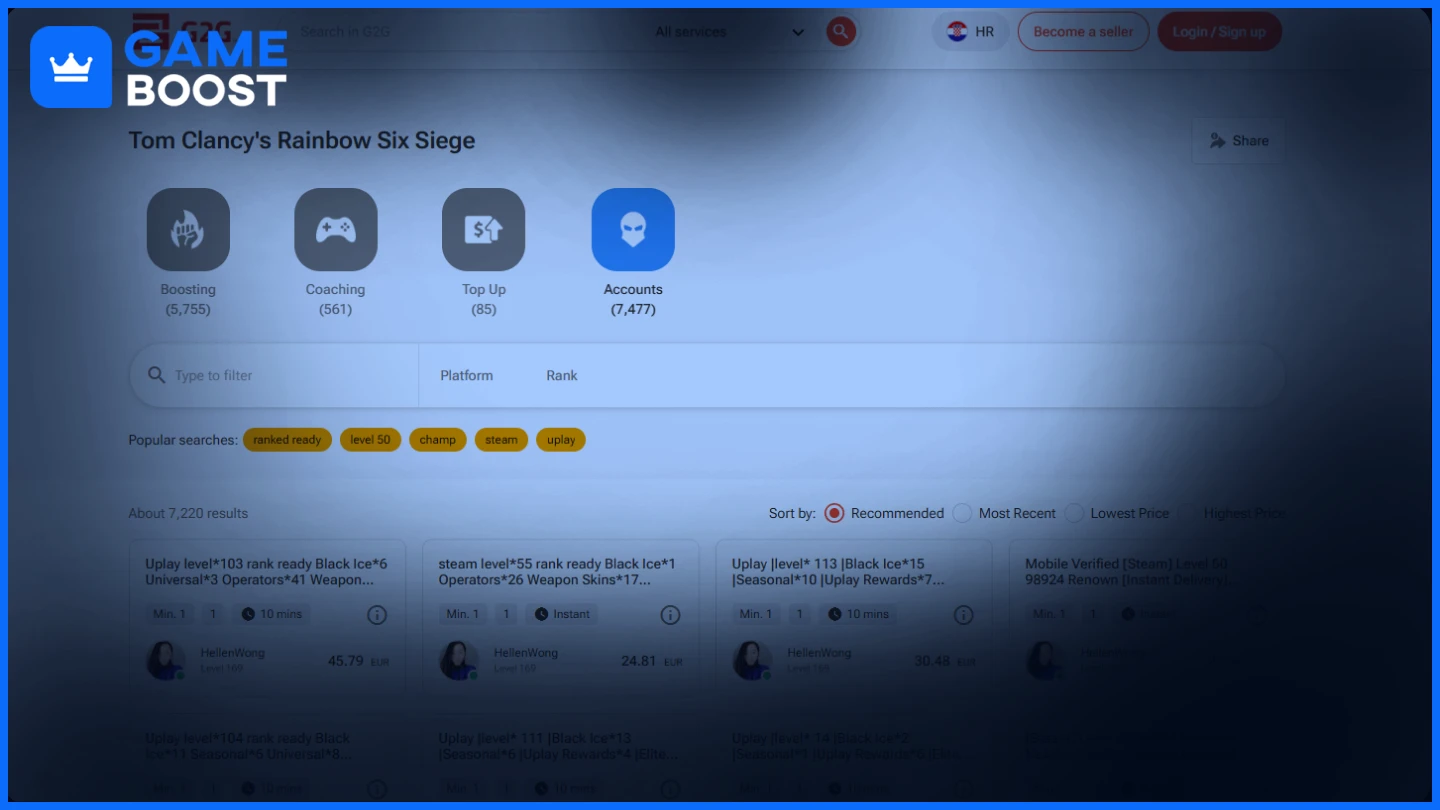1440x810 pixels.
Task: Open the Platform filter dropdown
Action: click(467, 375)
